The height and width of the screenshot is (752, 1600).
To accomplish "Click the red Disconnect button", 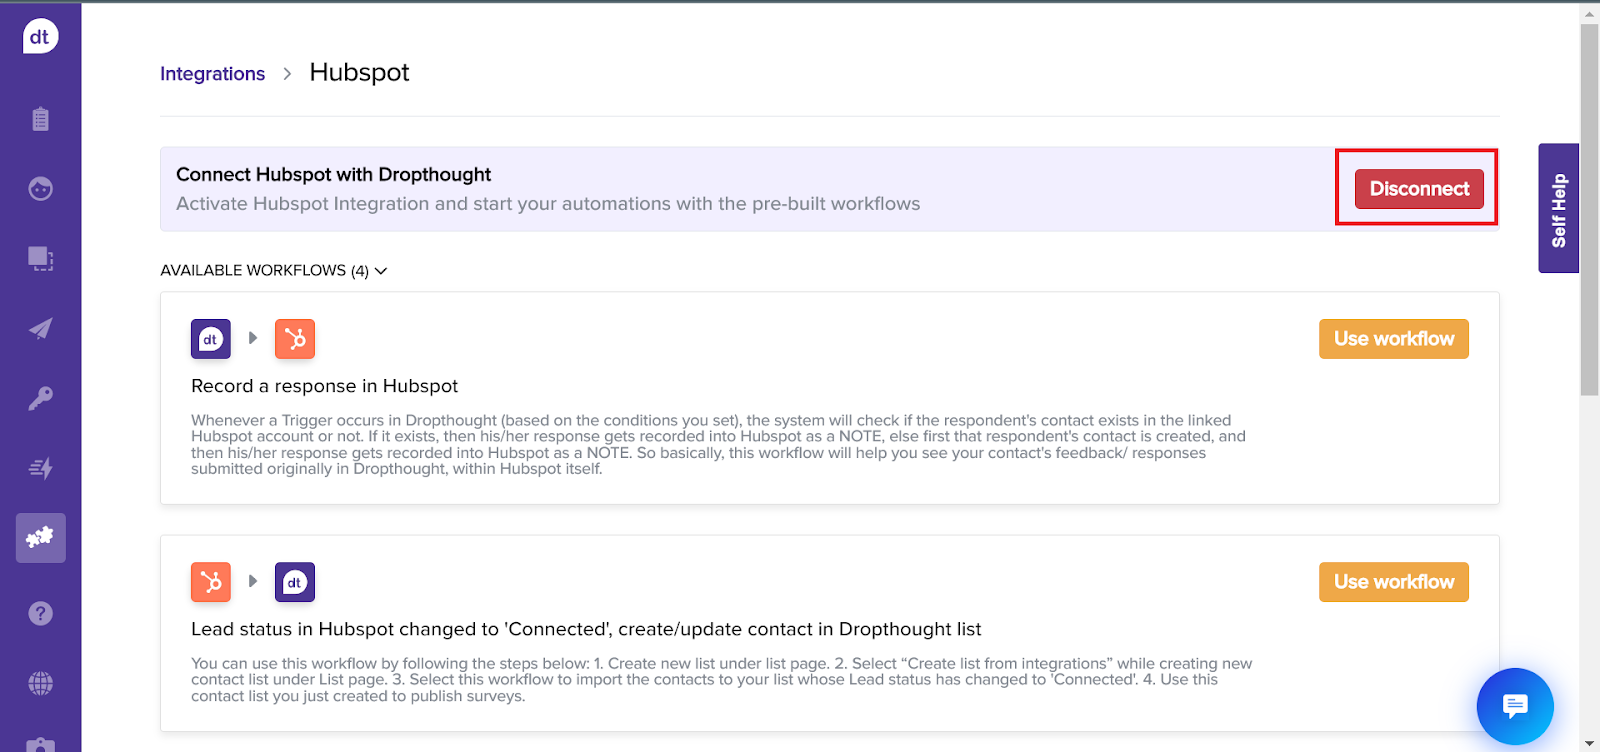I will (x=1418, y=189).
